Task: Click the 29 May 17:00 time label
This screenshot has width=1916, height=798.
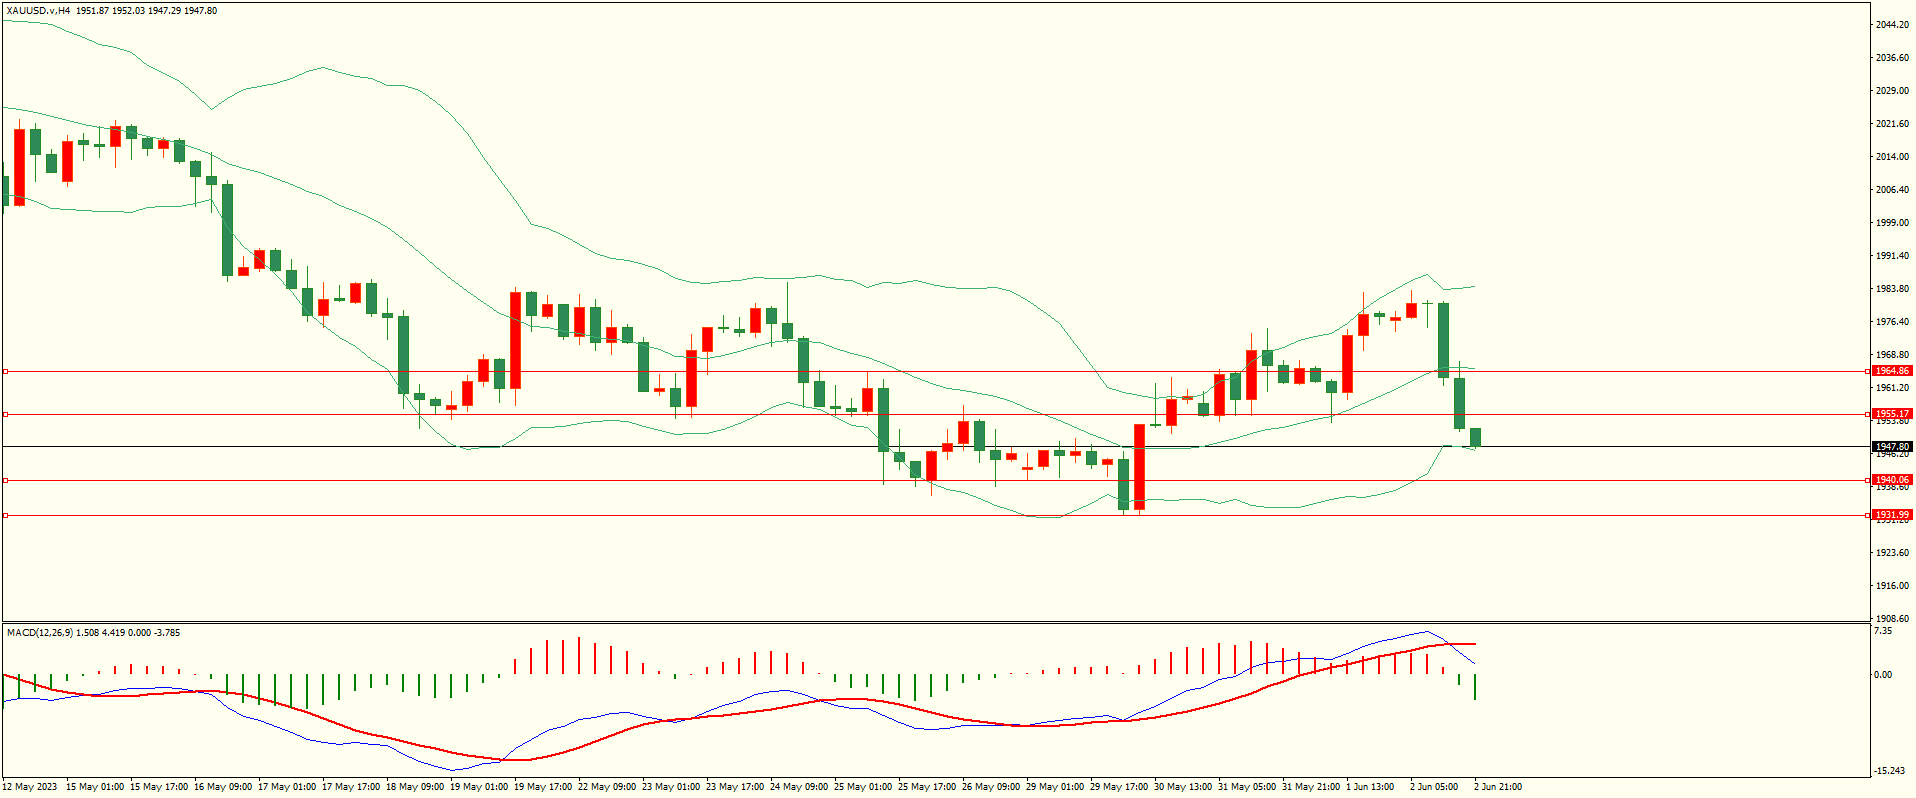Action: point(1119,787)
